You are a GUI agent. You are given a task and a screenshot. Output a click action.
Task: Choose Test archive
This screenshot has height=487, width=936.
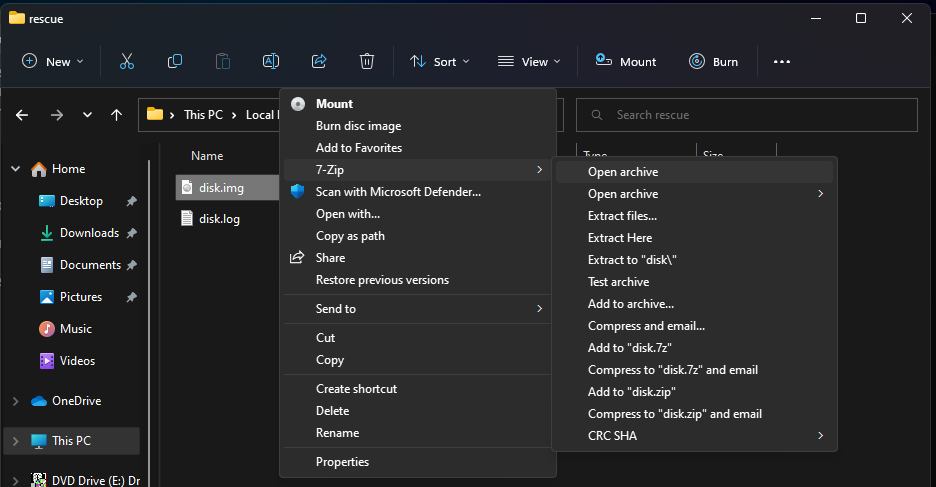[x=694, y=282]
